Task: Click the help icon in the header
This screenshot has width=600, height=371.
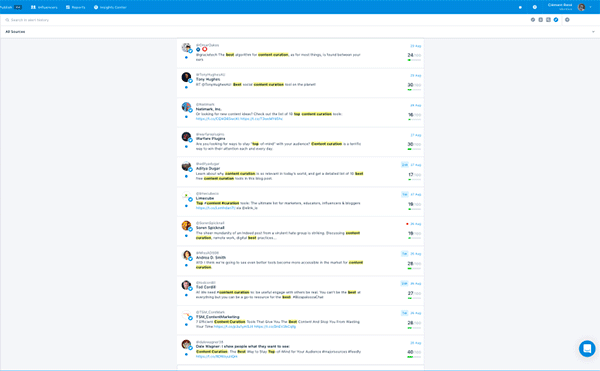Action: (x=535, y=7)
